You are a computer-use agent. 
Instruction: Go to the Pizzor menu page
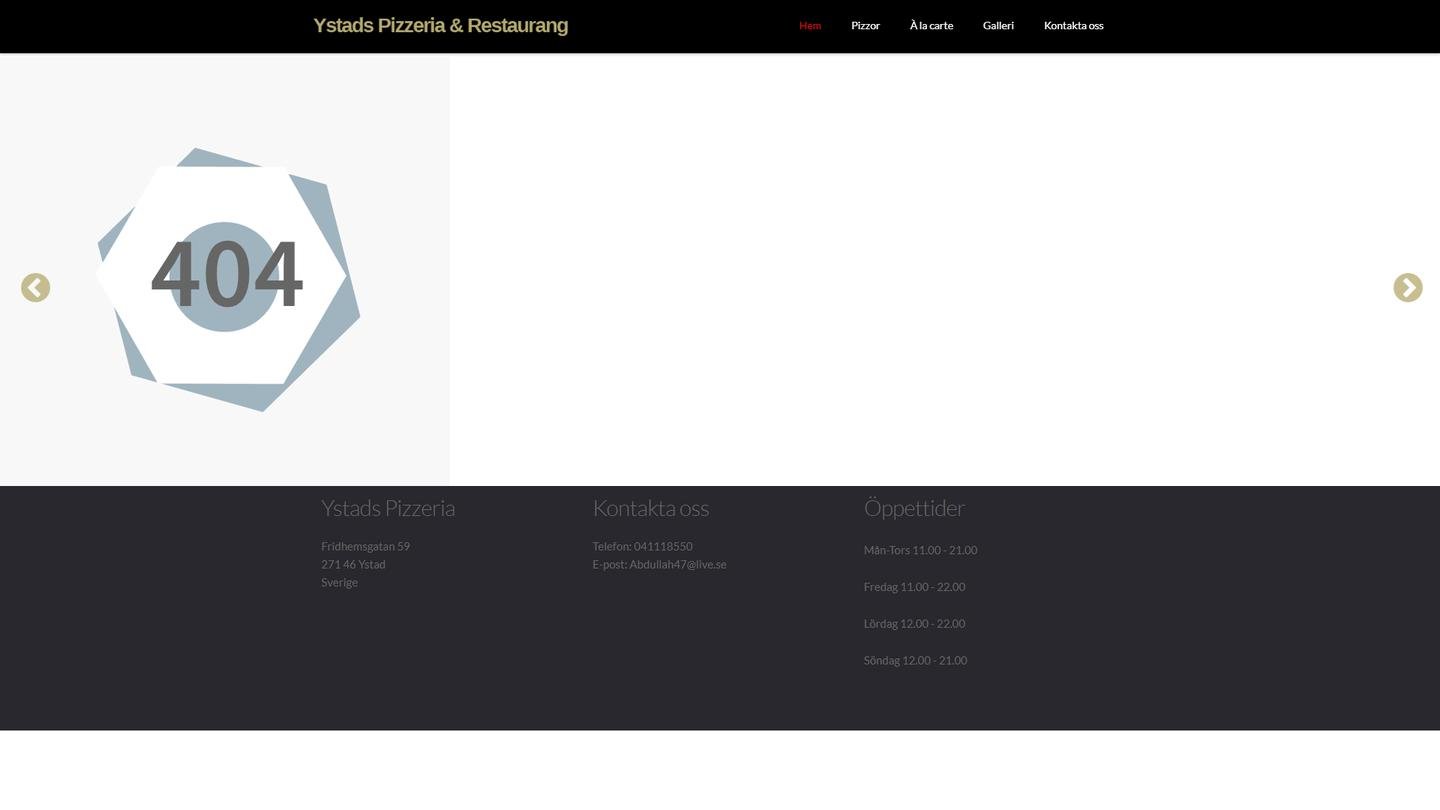[x=865, y=26]
